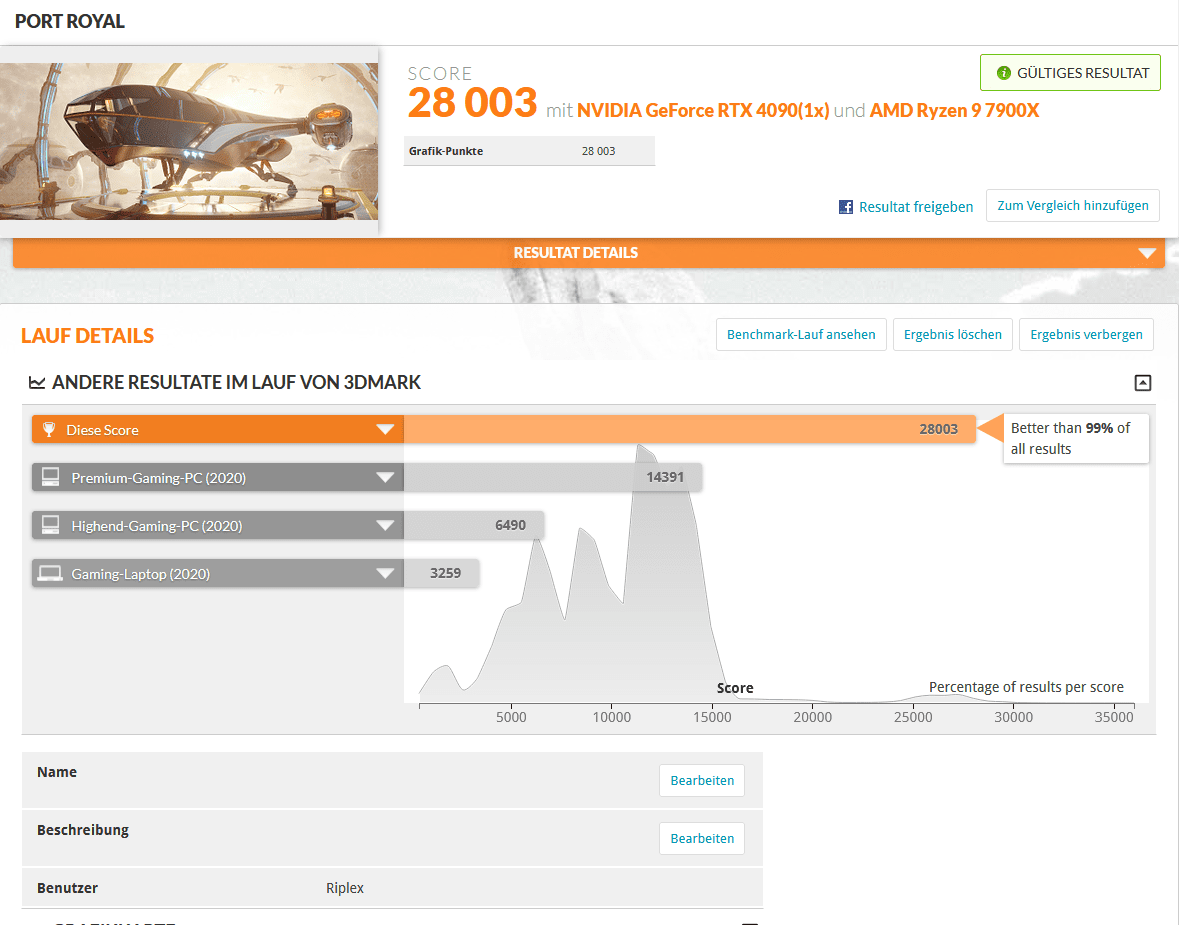Click the Gültiges Resultat button
The height and width of the screenshot is (925, 1179).
[x=1070, y=73]
